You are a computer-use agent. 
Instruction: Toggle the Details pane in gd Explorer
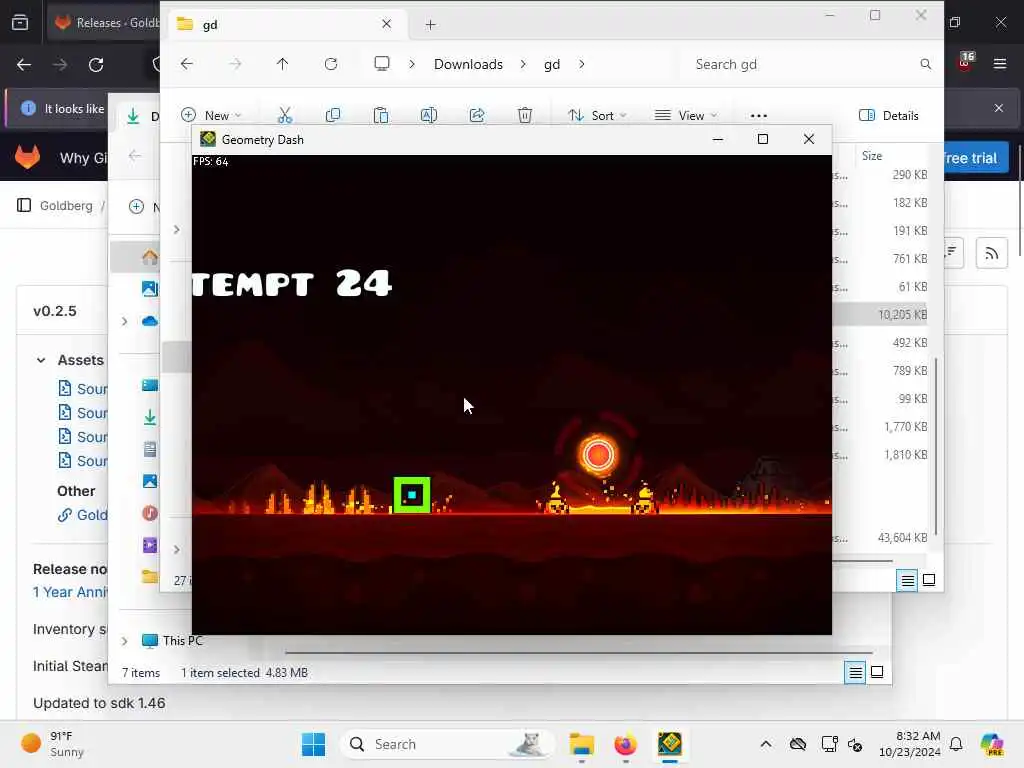[x=888, y=116]
